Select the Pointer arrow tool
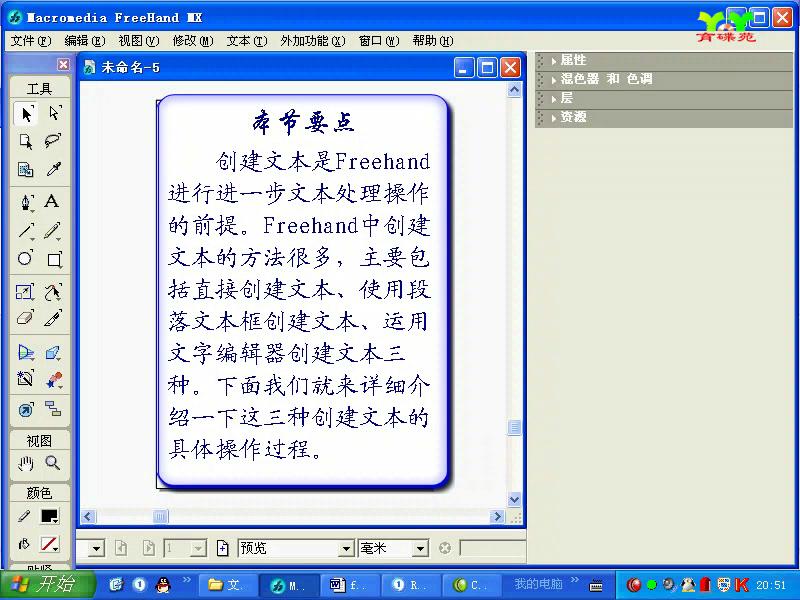This screenshot has width=800, height=600. (x=26, y=113)
